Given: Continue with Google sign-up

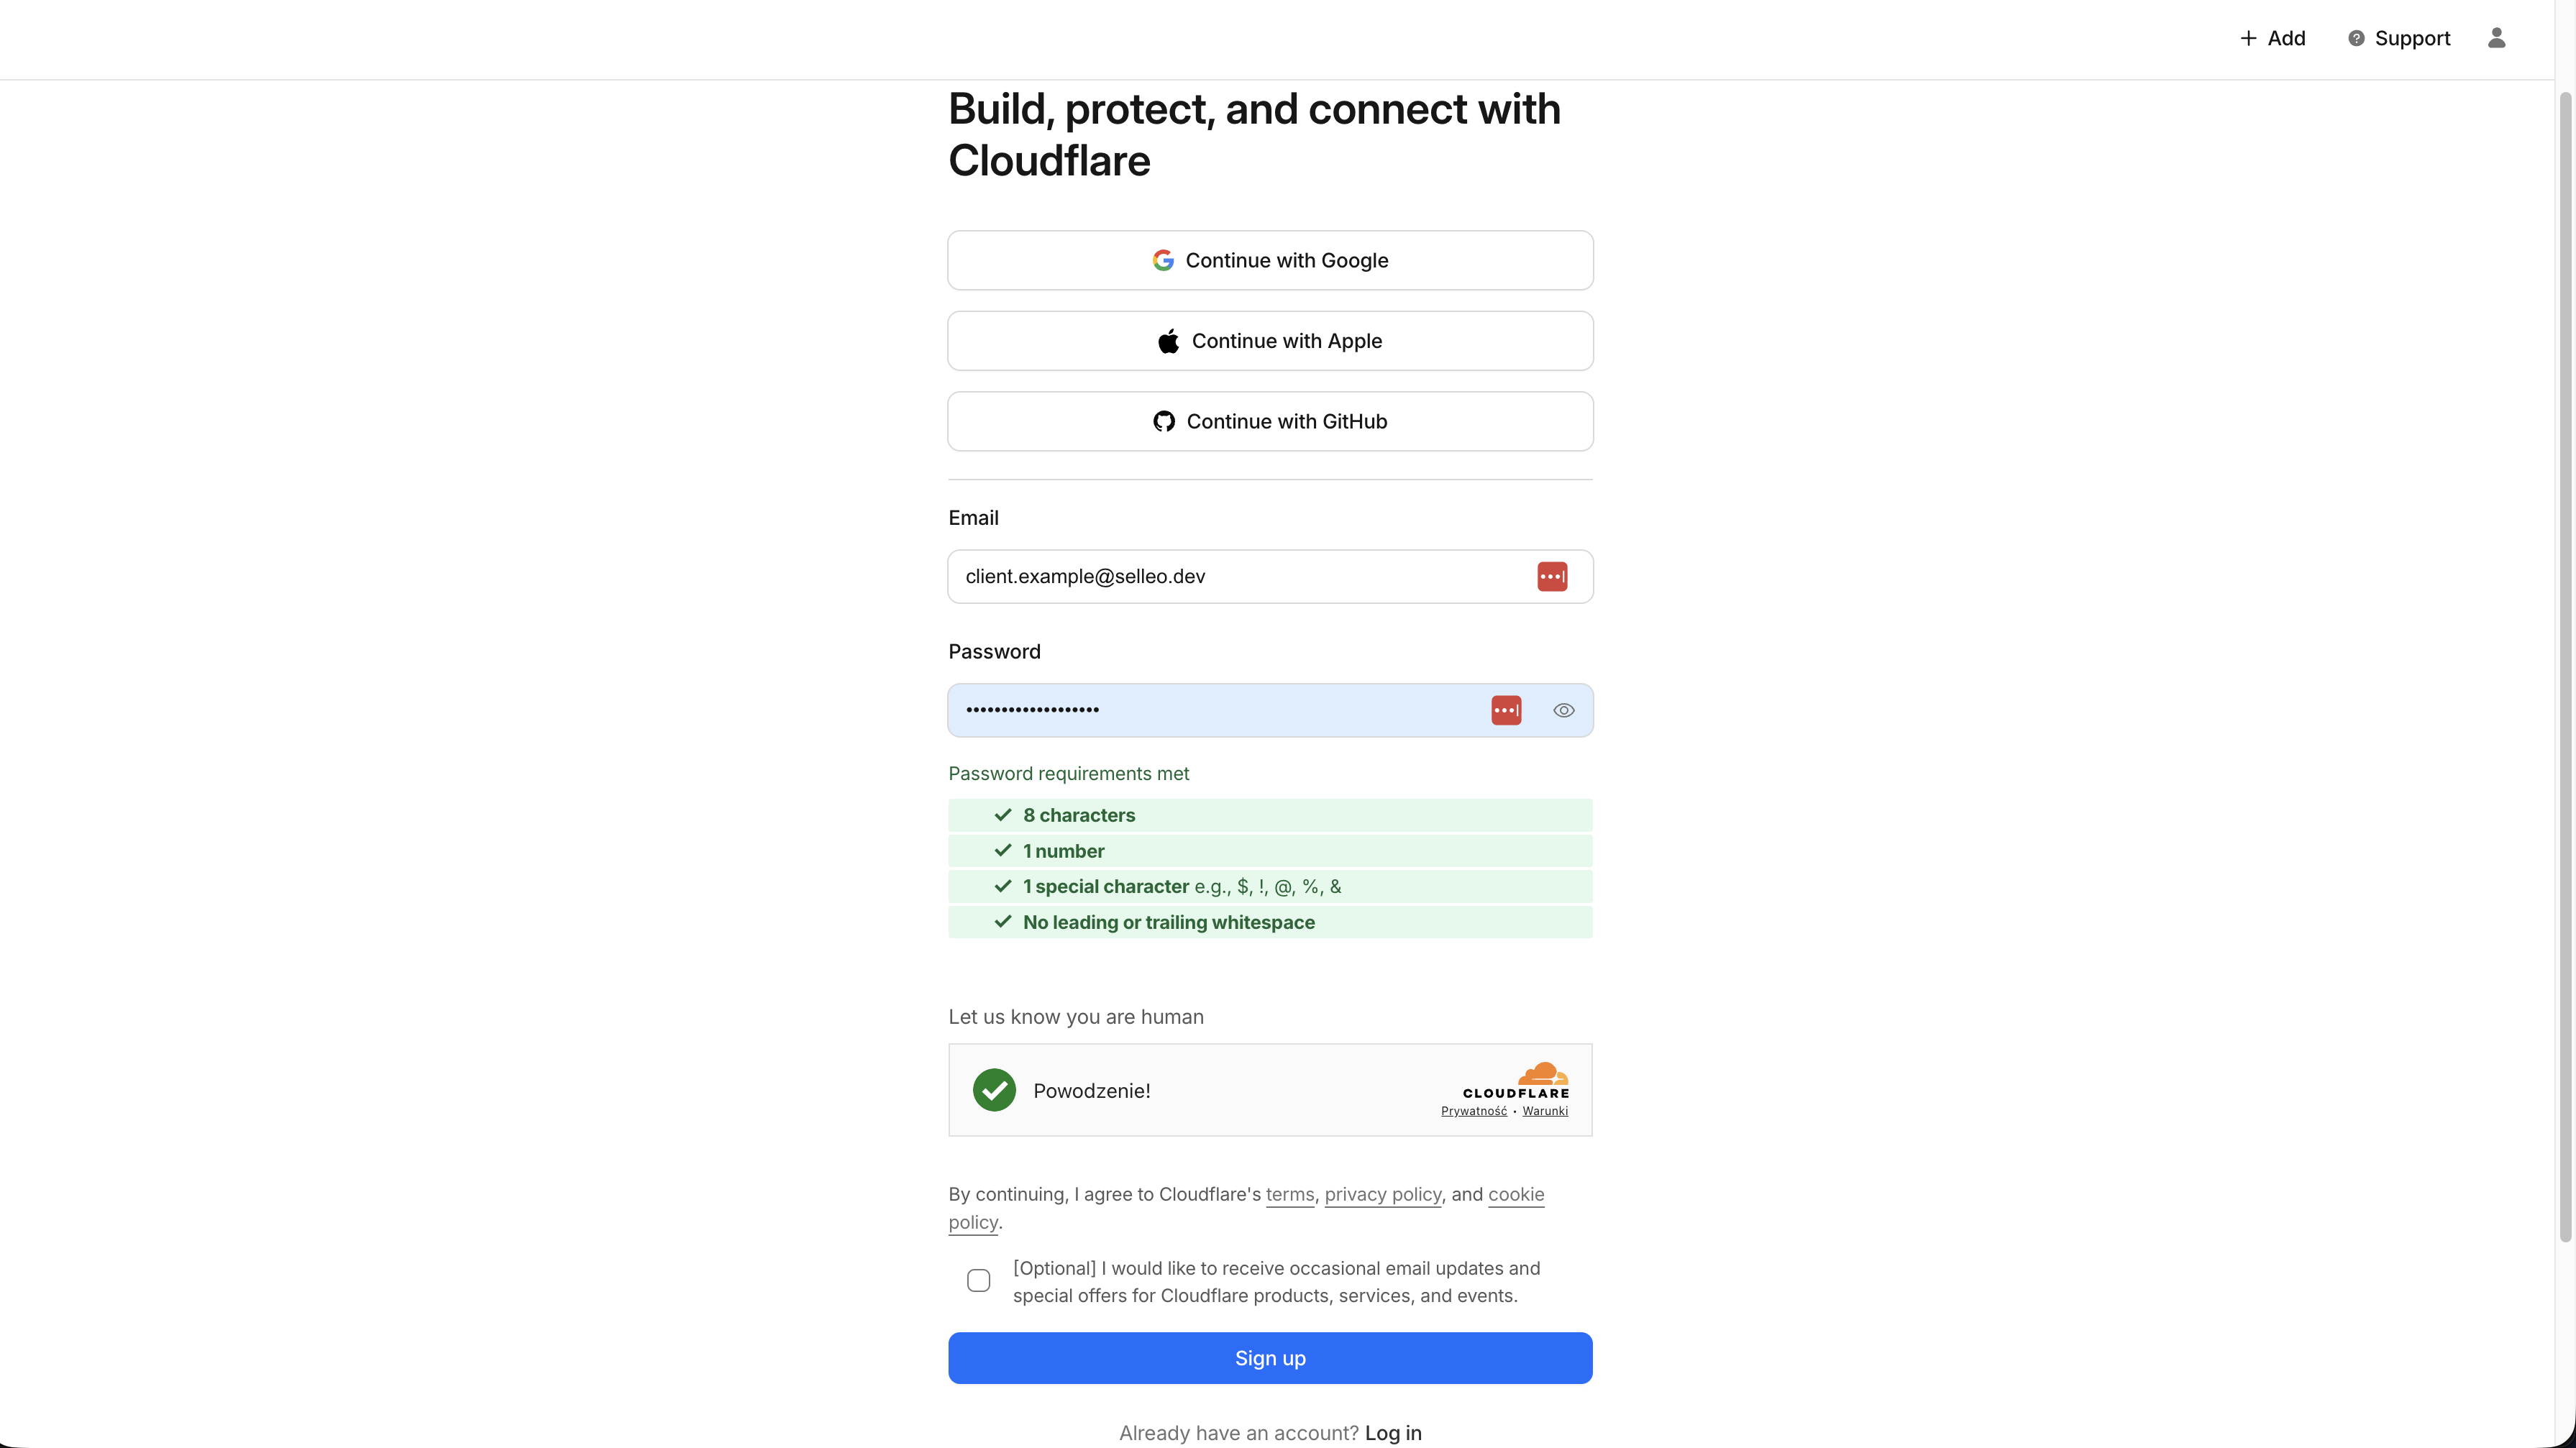Looking at the screenshot, I should tap(1270, 260).
